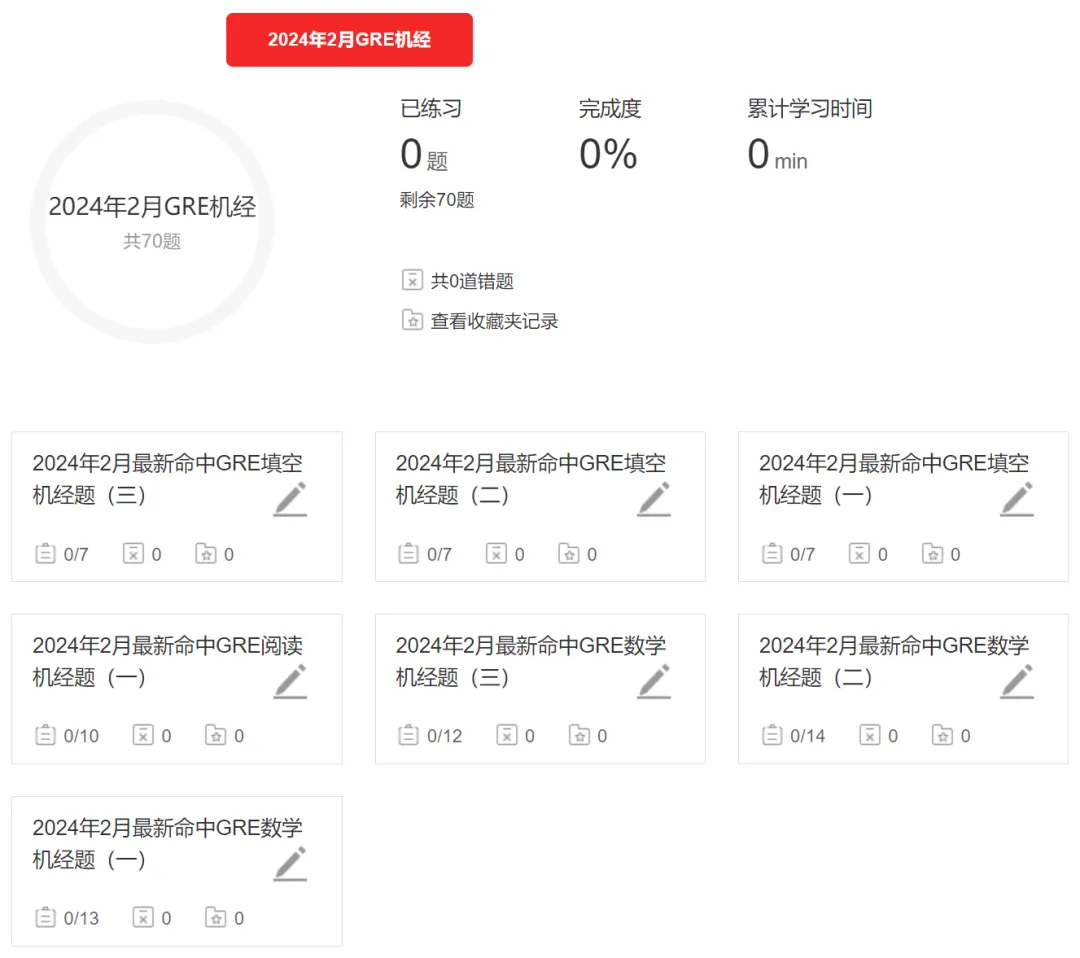
Task: Start practice pencil on 阅读机经题（一）card
Action: point(291,682)
